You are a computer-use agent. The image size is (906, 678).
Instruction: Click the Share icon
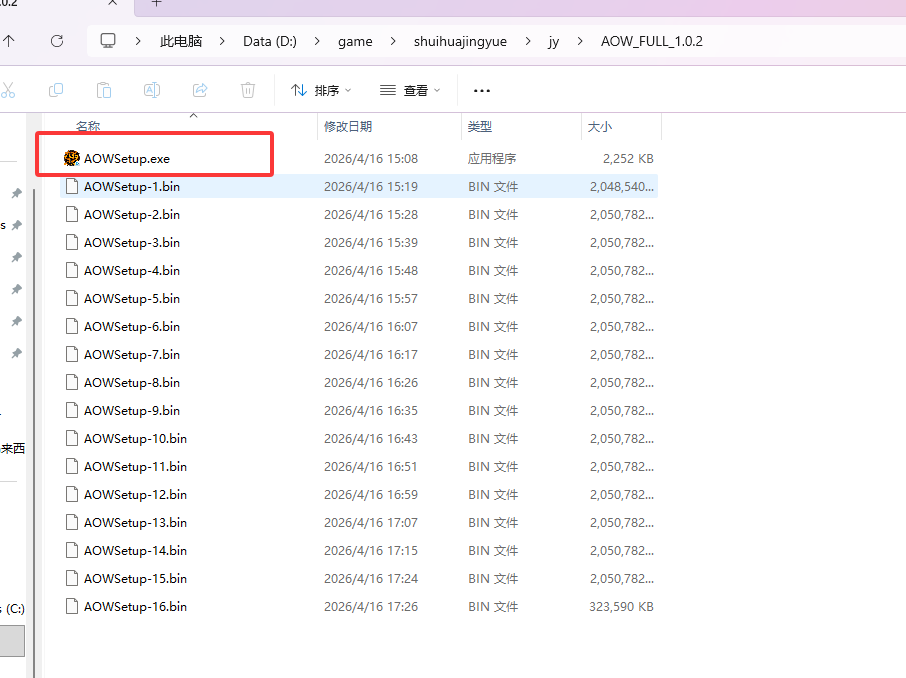199,90
